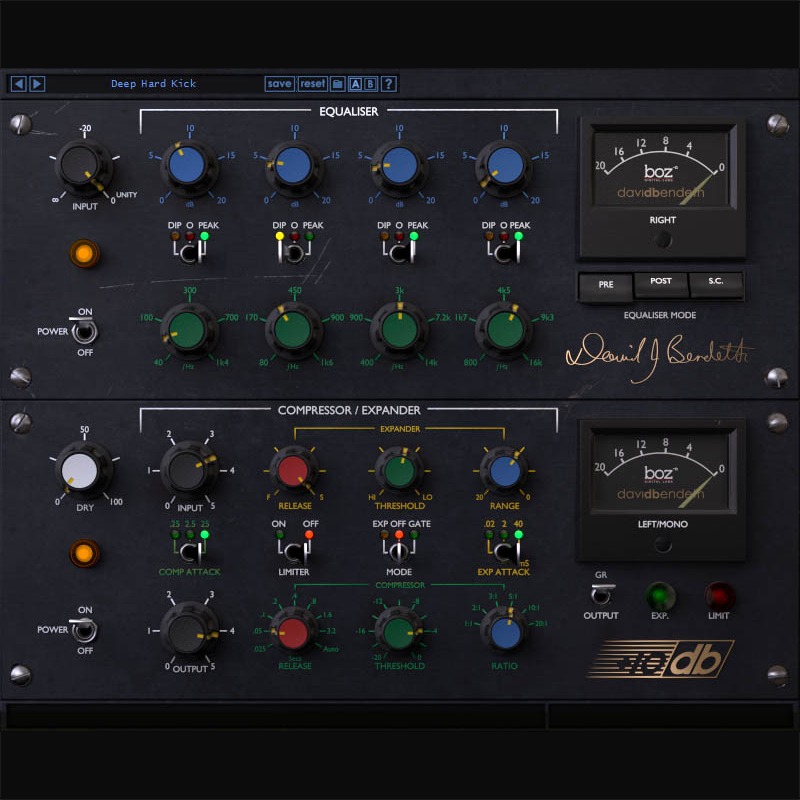Click the COMP ATTACK green 25 LED
The height and width of the screenshot is (800, 800).
tap(205, 534)
